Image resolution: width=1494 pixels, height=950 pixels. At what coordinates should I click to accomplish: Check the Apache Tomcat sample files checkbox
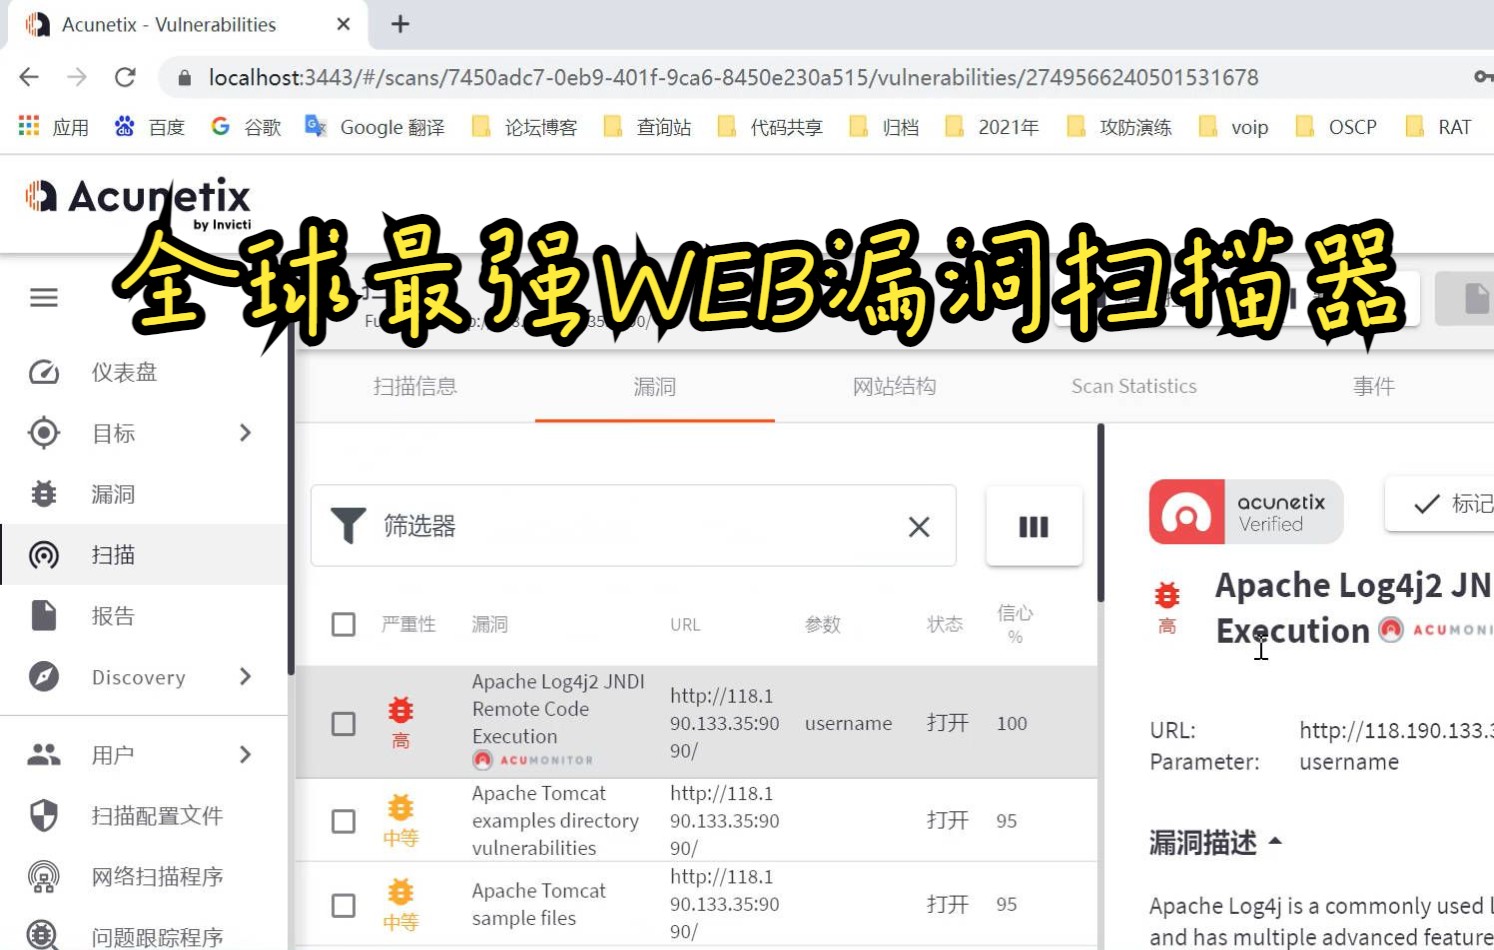point(344,904)
